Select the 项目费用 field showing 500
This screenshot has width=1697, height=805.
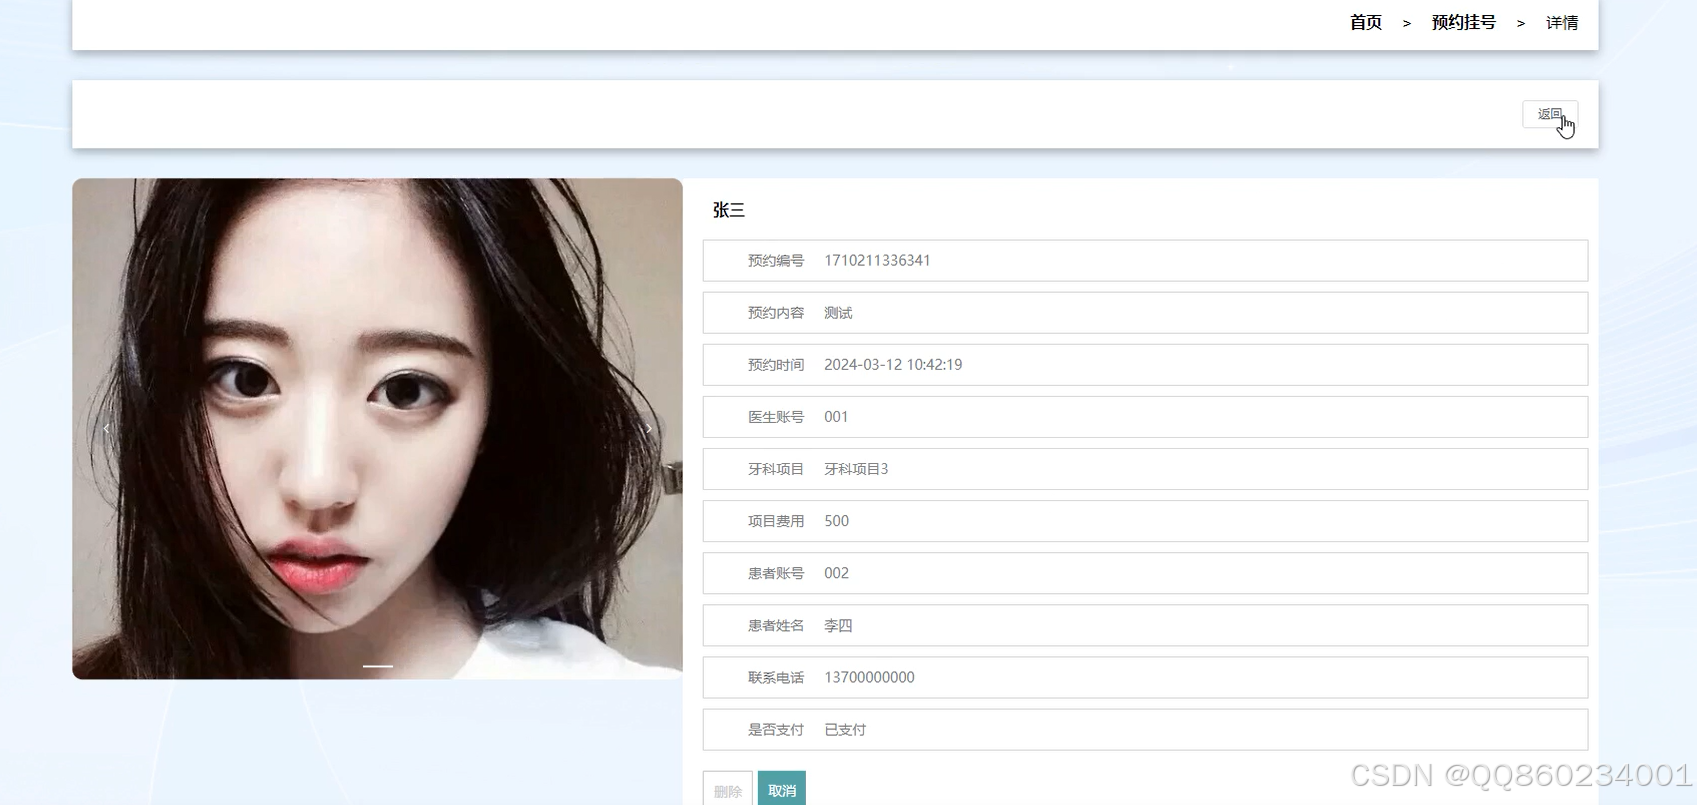coord(836,521)
